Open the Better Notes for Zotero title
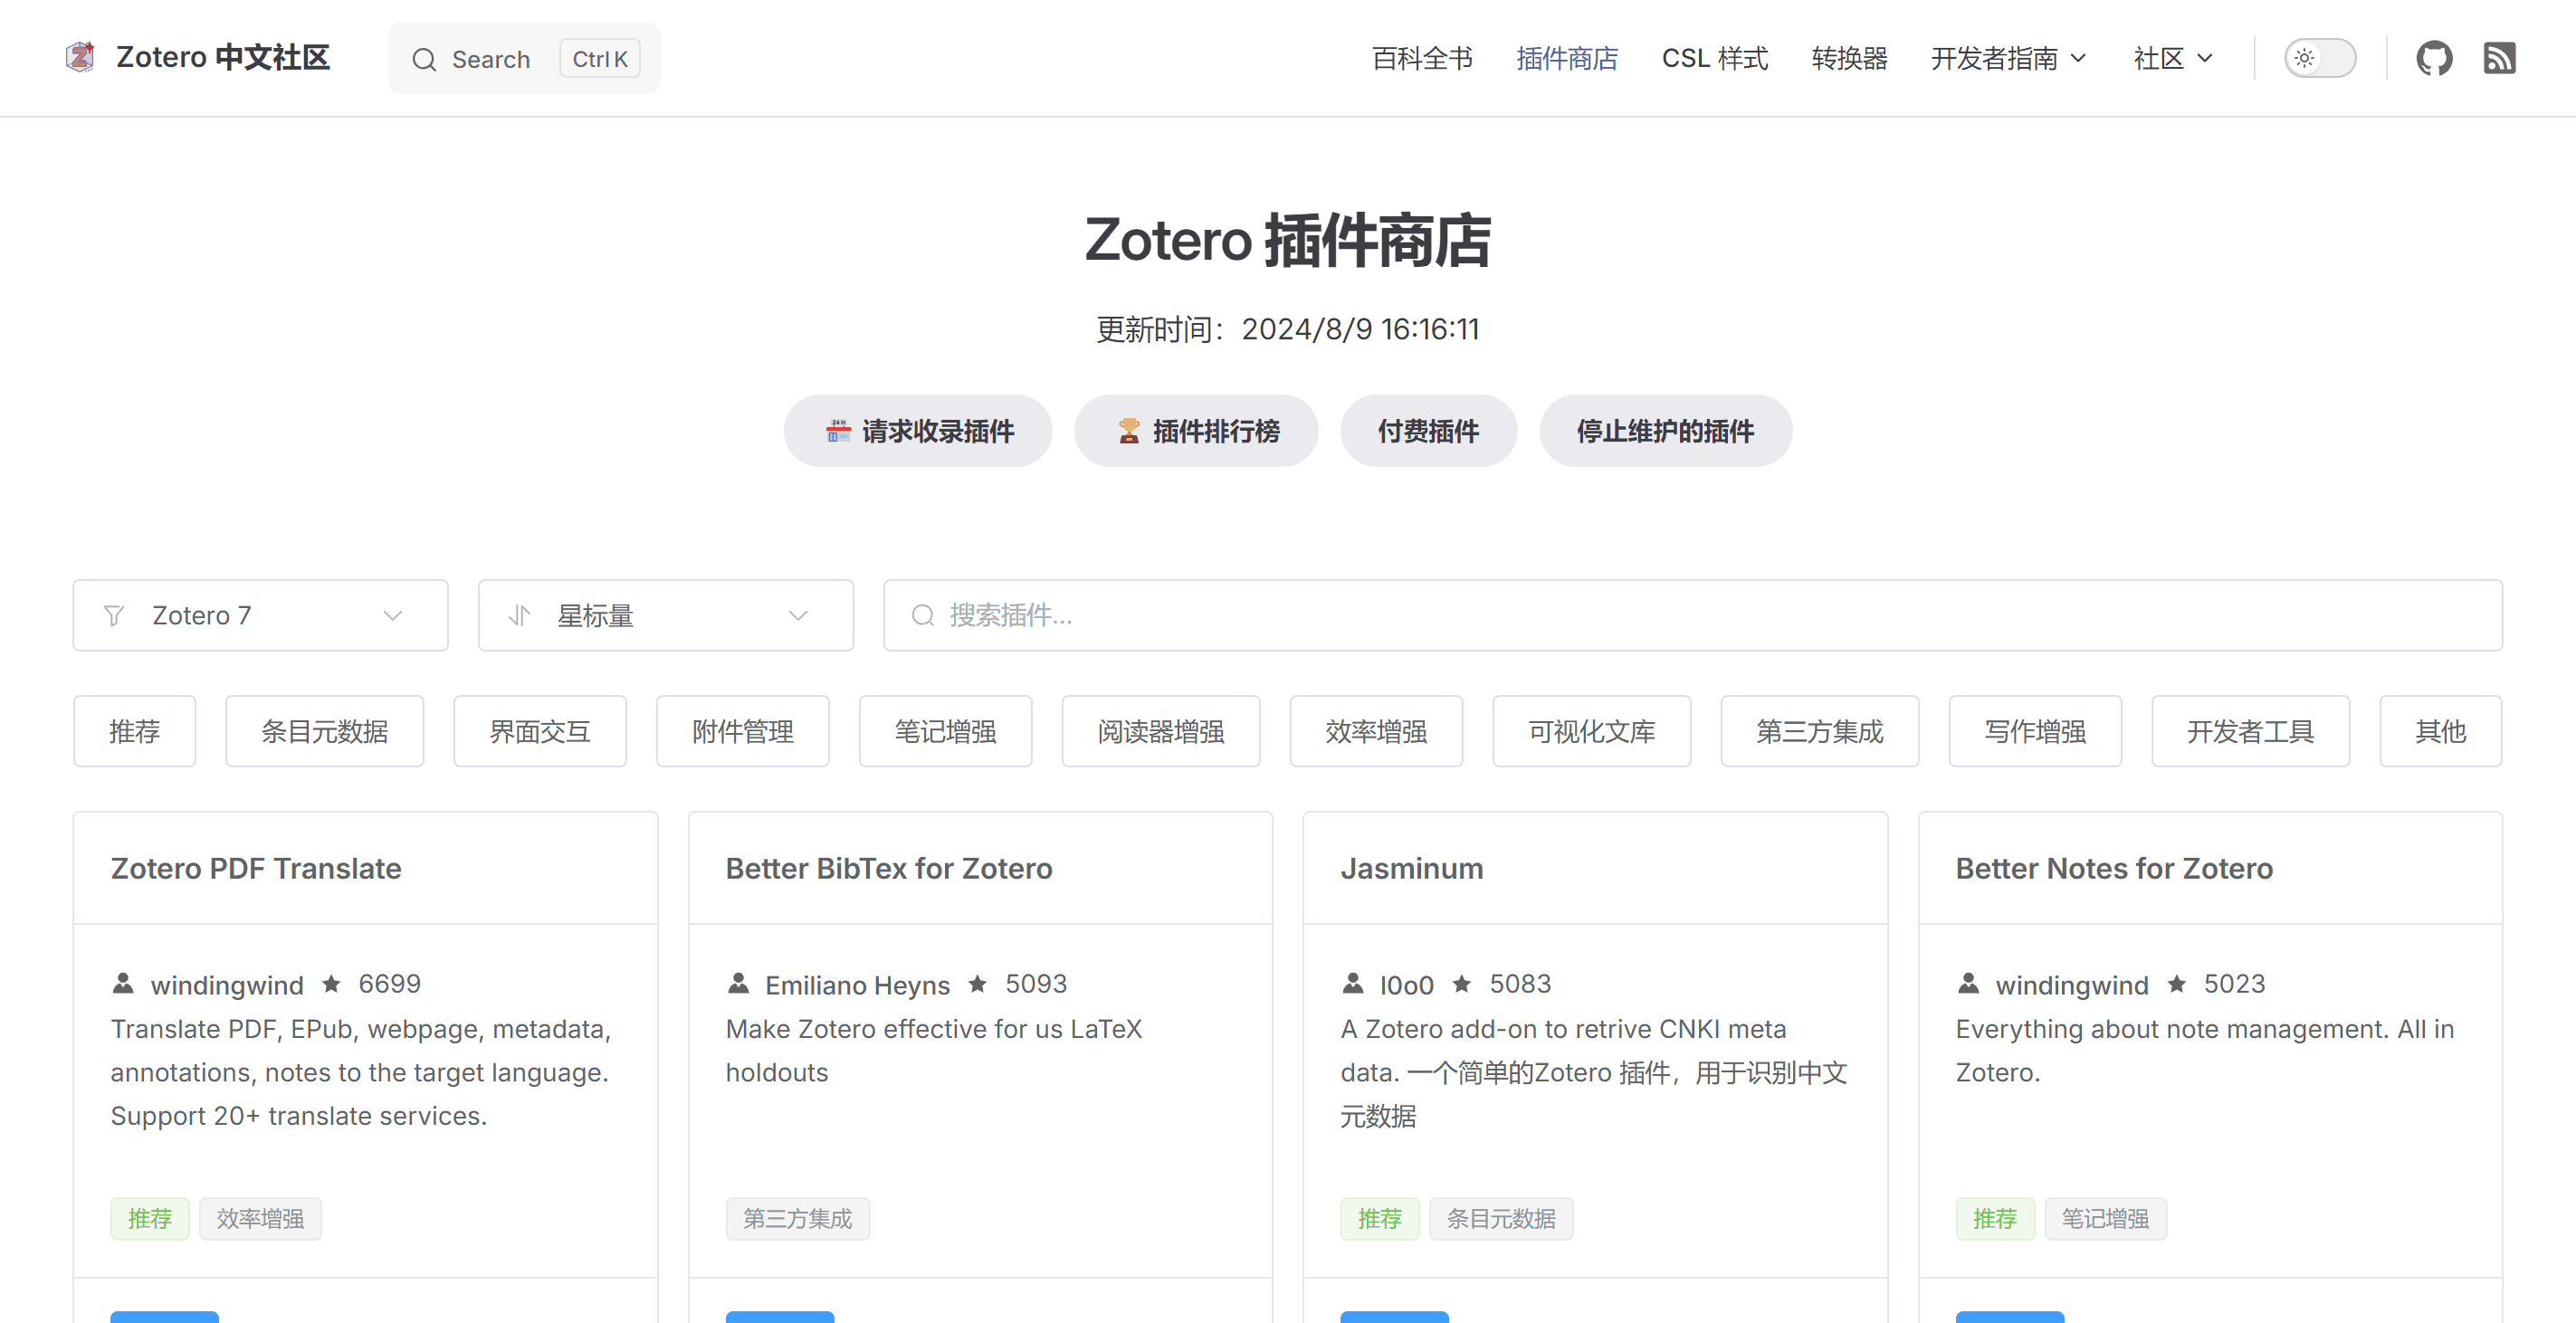This screenshot has width=2576, height=1323. tap(2114, 868)
